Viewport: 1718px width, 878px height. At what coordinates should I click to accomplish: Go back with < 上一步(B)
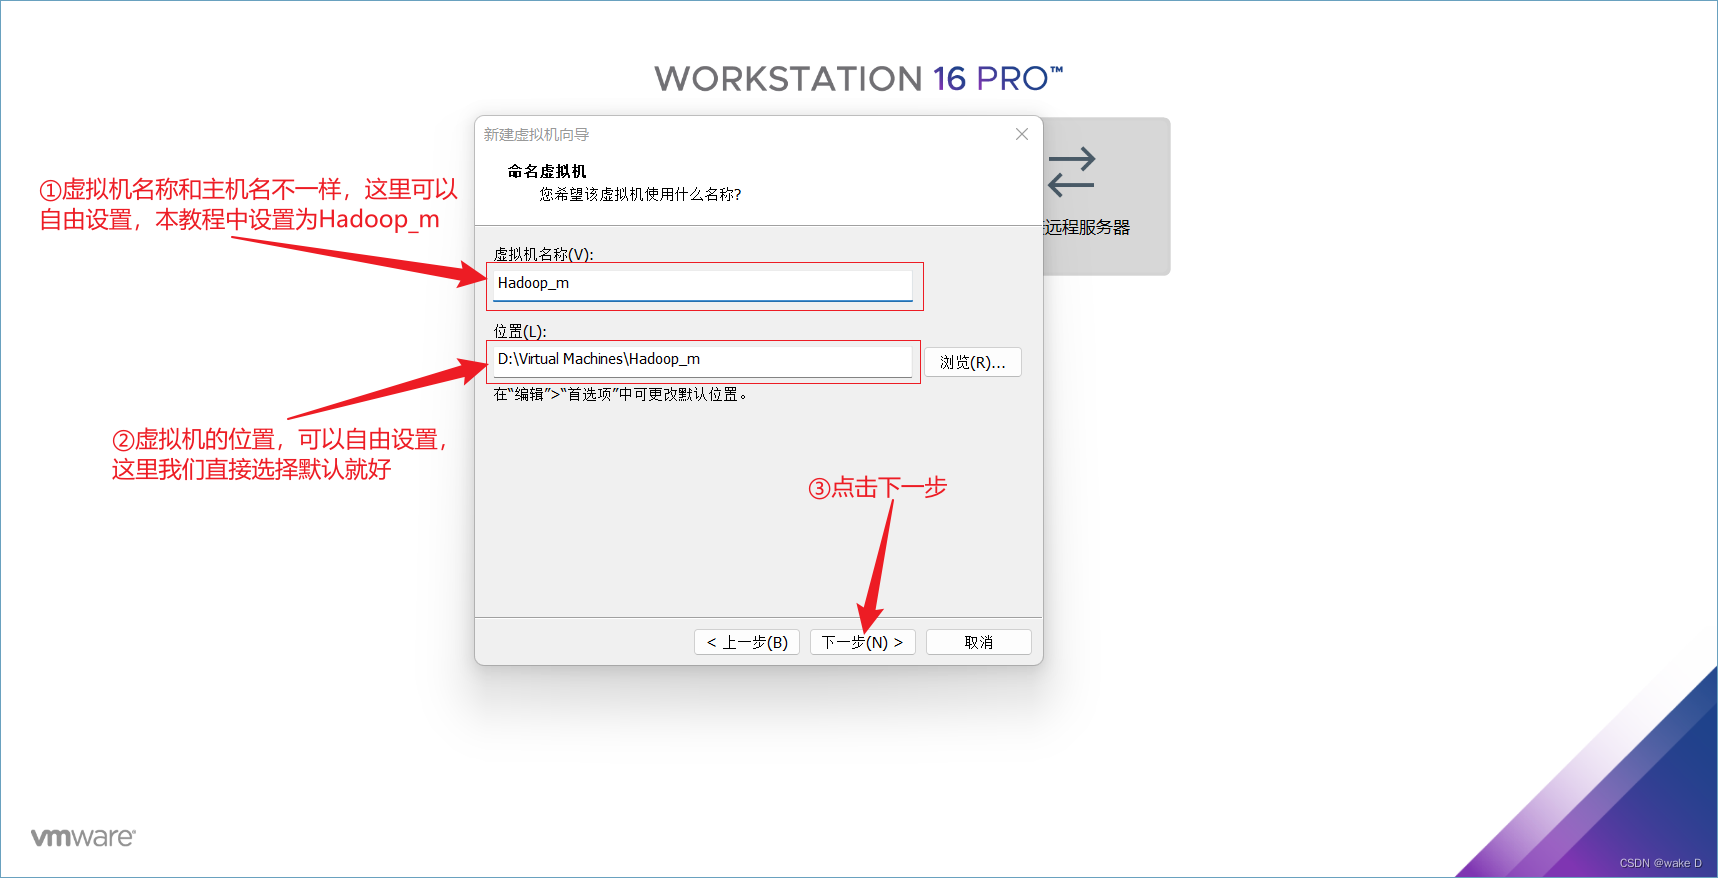(x=747, y=642)
